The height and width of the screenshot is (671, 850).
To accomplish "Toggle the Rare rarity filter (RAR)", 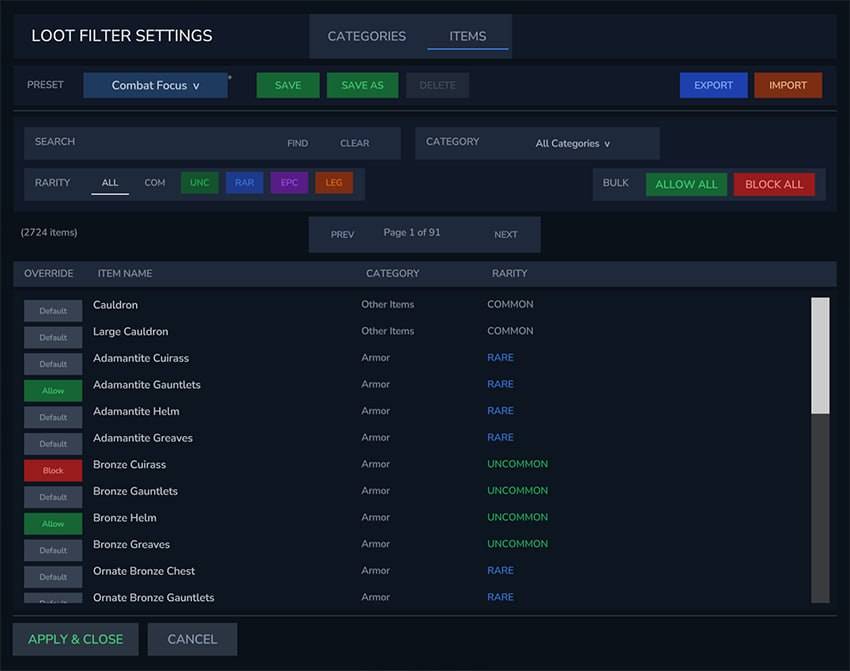I will click(244, 183).
